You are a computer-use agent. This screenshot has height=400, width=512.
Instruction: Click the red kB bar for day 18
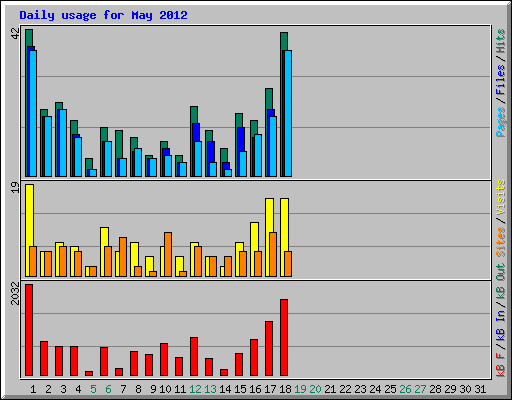click(x=284, y=338)
